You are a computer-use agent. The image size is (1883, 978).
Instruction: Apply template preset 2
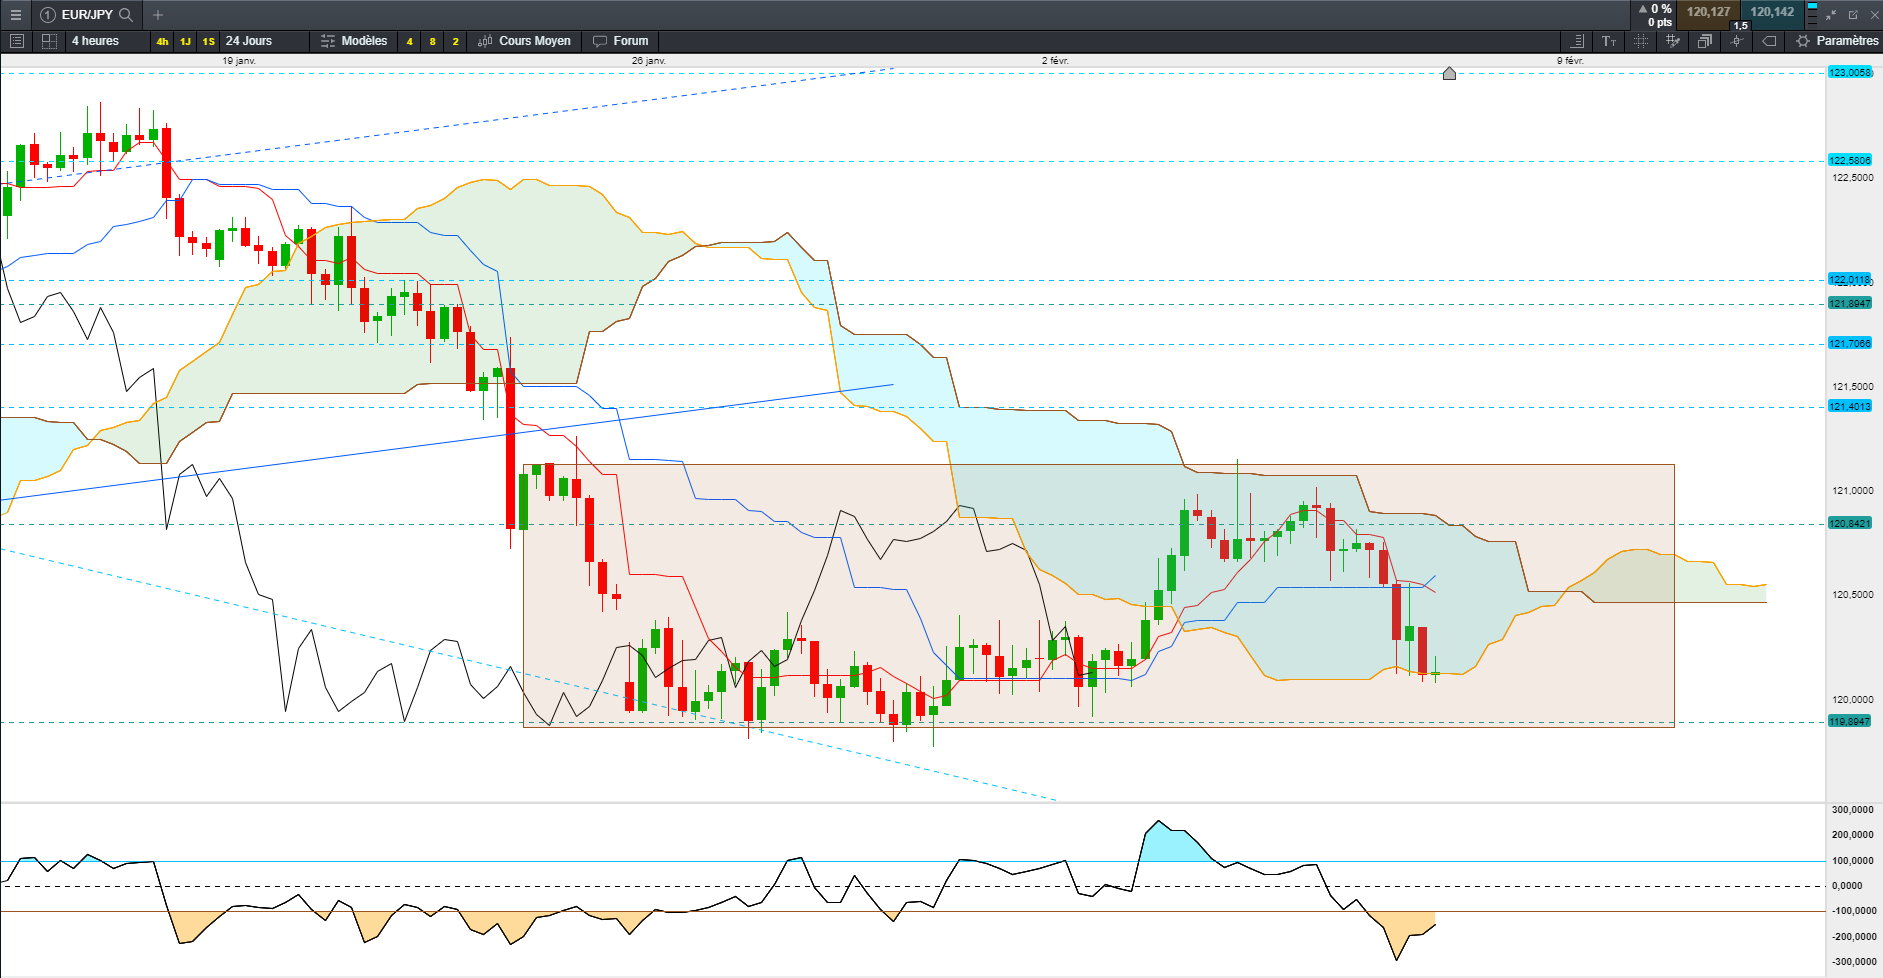tap(456, 41)
